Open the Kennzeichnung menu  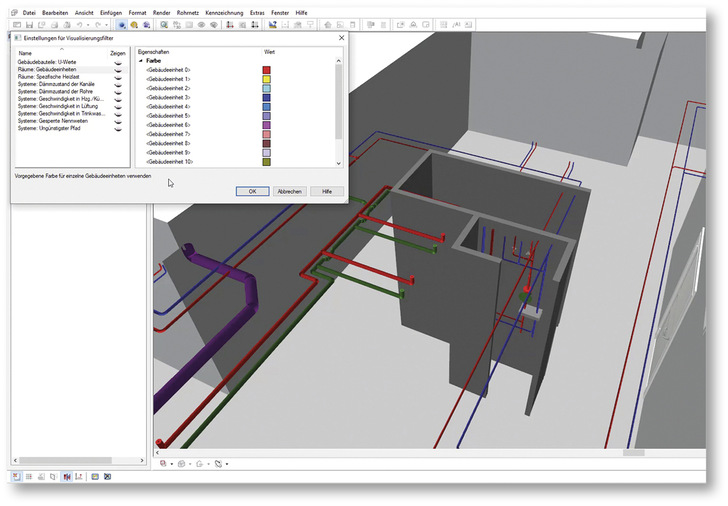pyautogui.click(x=224, y=12)
